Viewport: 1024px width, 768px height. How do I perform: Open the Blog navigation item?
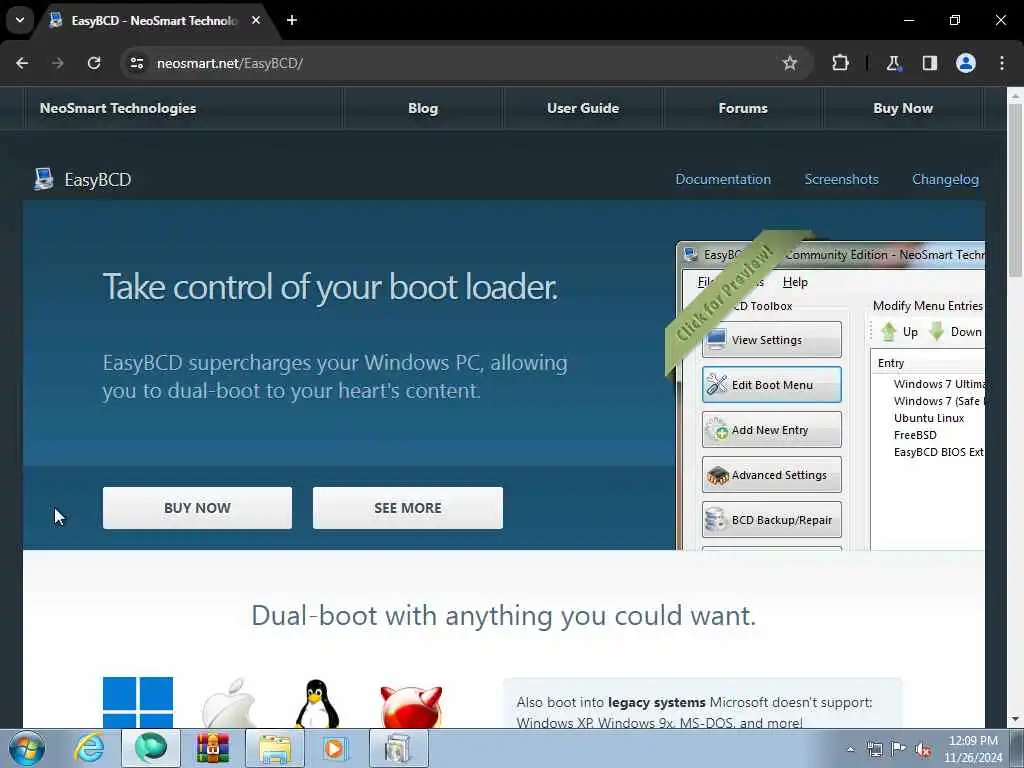423,108
